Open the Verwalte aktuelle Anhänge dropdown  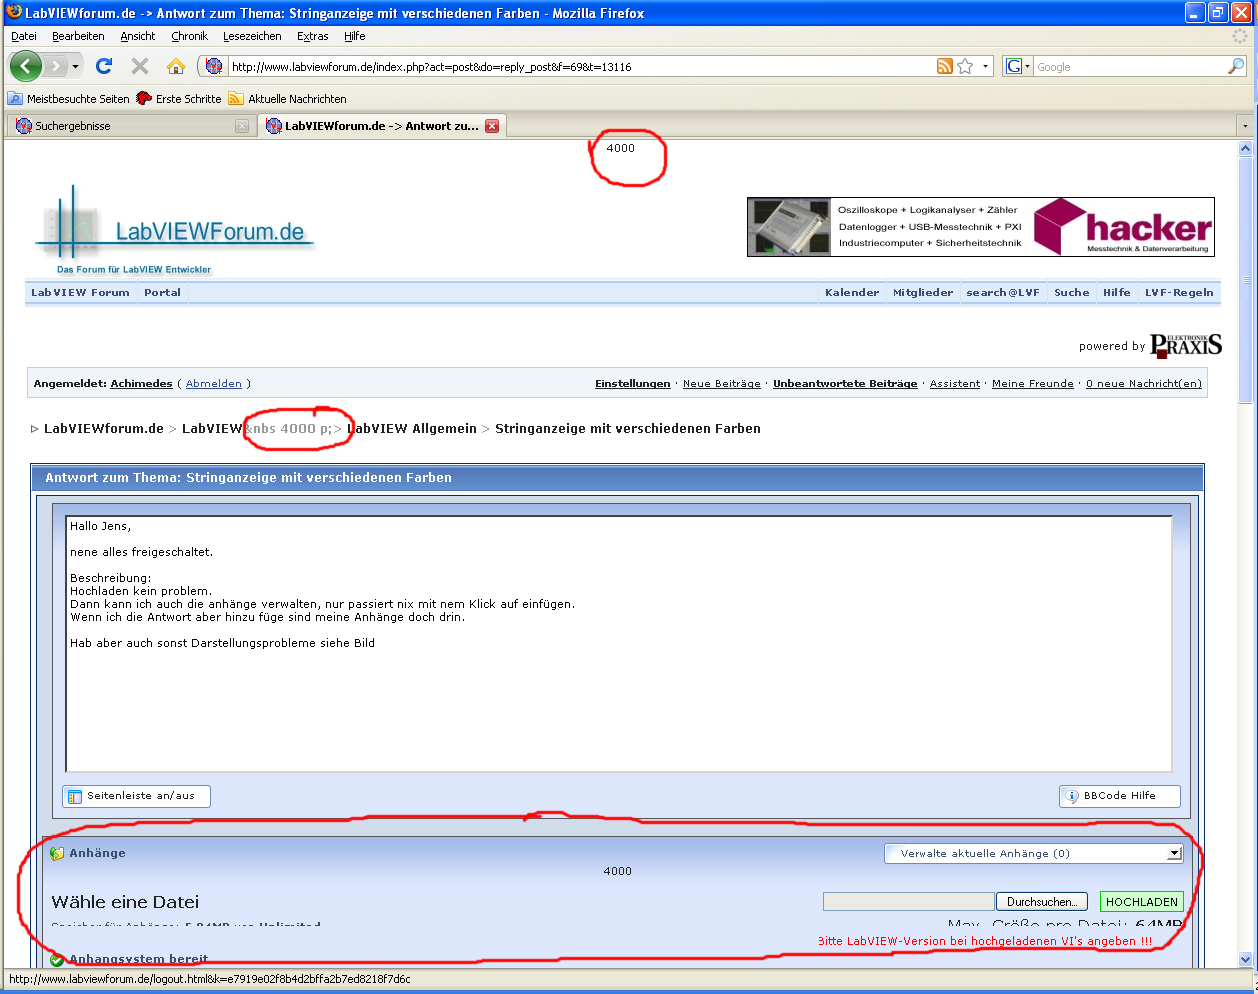(x=1034, y=854)
